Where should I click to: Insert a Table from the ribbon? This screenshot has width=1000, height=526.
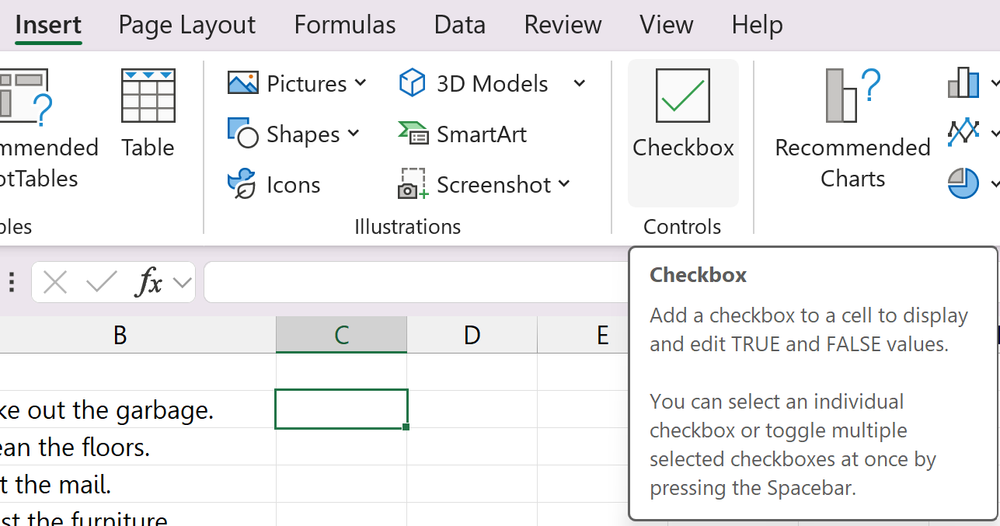point(148,112)
